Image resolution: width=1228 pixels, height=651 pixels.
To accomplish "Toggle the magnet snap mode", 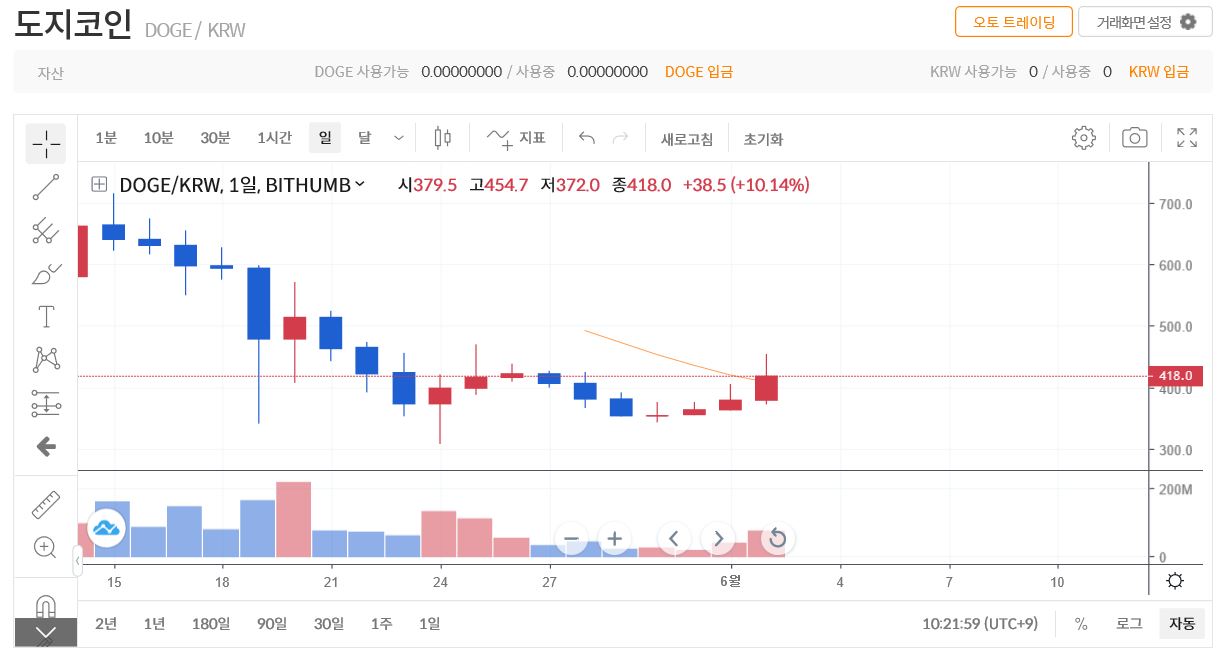I will [x=46, y=606].
